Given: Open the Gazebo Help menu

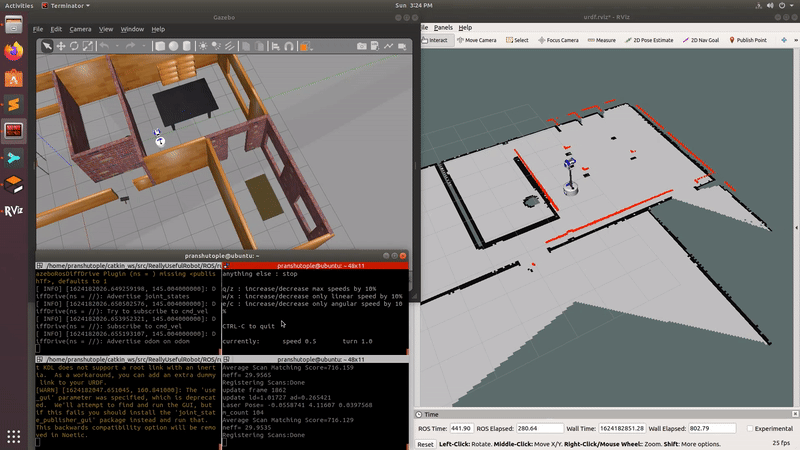Looking at the screenshot, I should pyautogui.click(x=158, y=29).
